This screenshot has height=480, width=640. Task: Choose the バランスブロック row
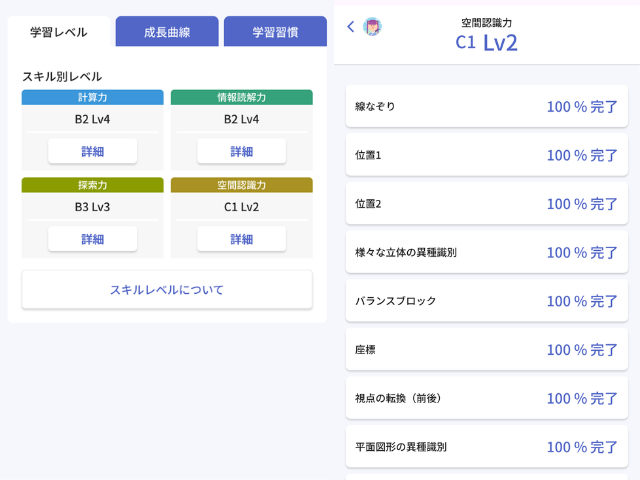487,301
